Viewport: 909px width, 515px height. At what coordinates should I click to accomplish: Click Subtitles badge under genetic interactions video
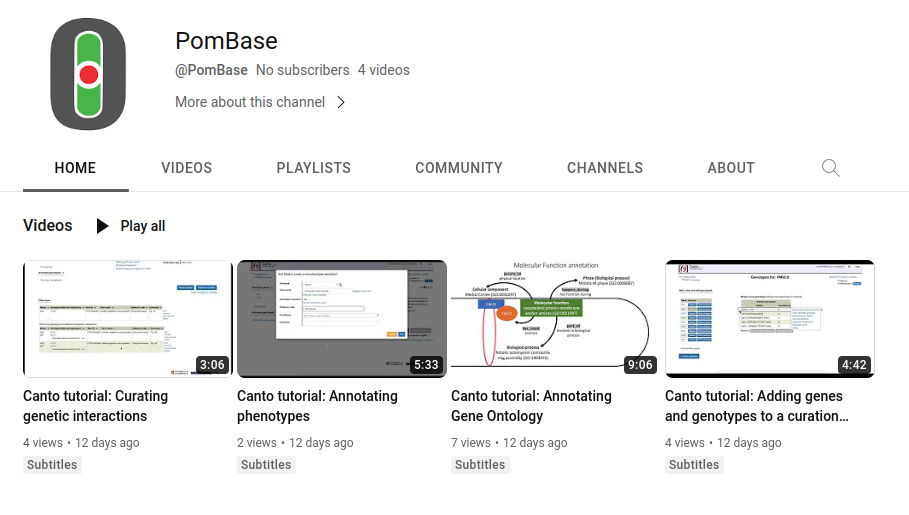click(52, 465)
